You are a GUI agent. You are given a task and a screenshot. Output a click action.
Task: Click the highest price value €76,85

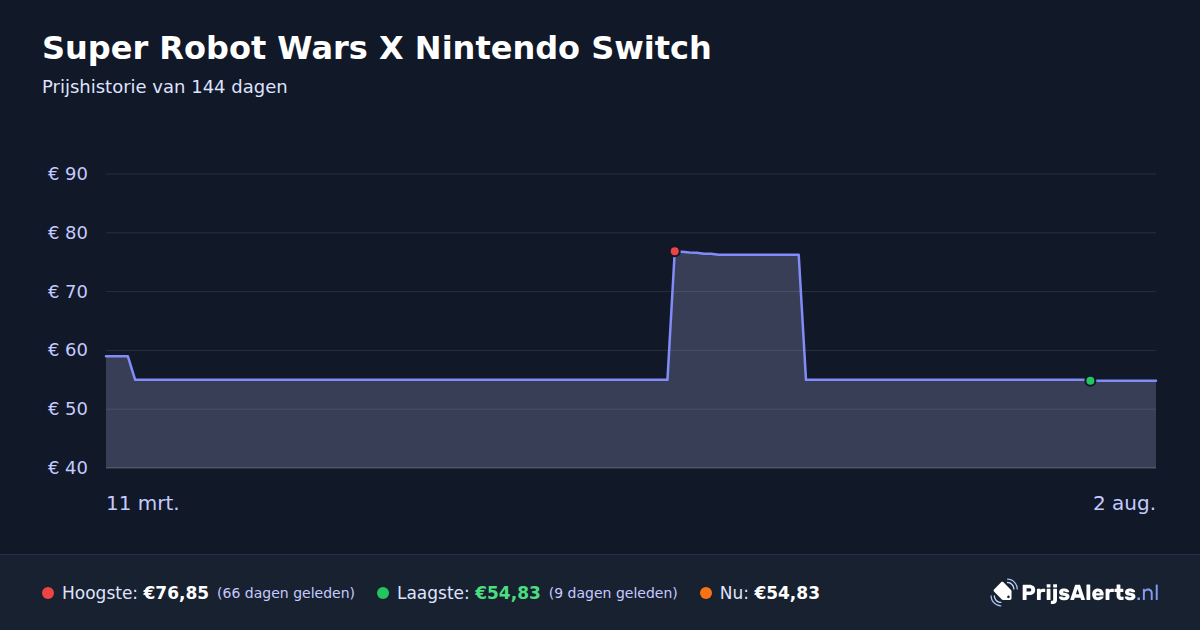tap(176, 593)
